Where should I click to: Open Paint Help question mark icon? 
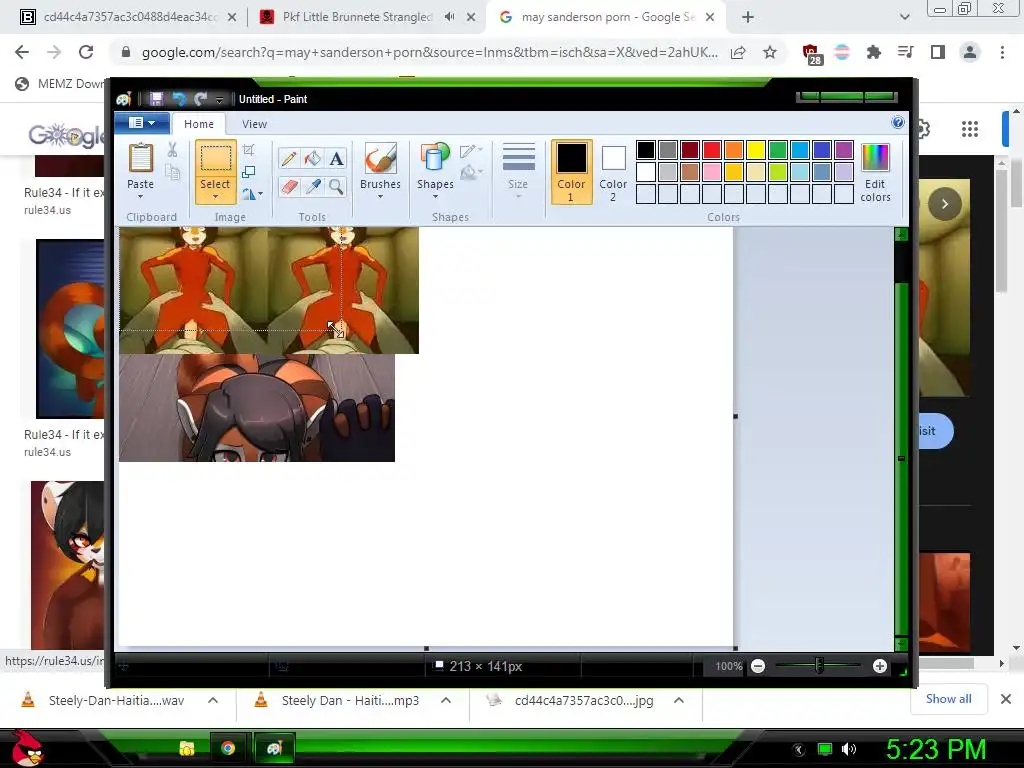pyautogui.click(x=898, y=122)
